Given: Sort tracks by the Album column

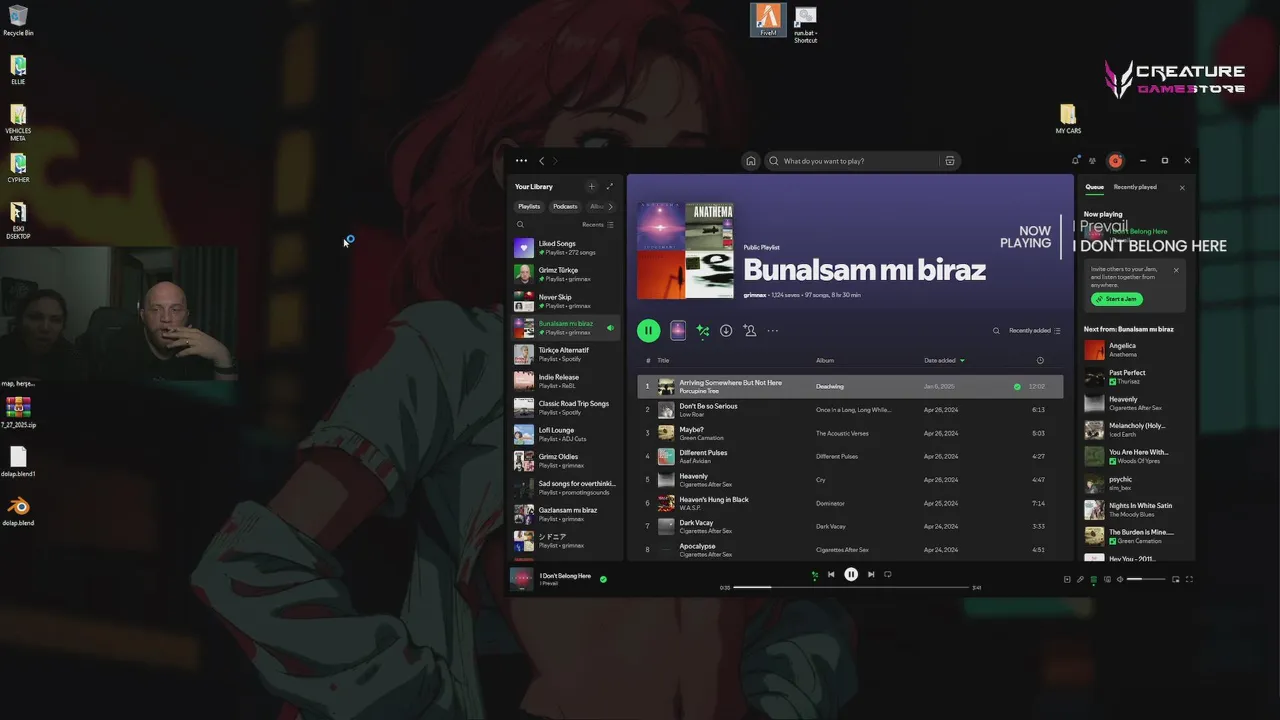Looking at the screenshot, I should click(825, 360).
